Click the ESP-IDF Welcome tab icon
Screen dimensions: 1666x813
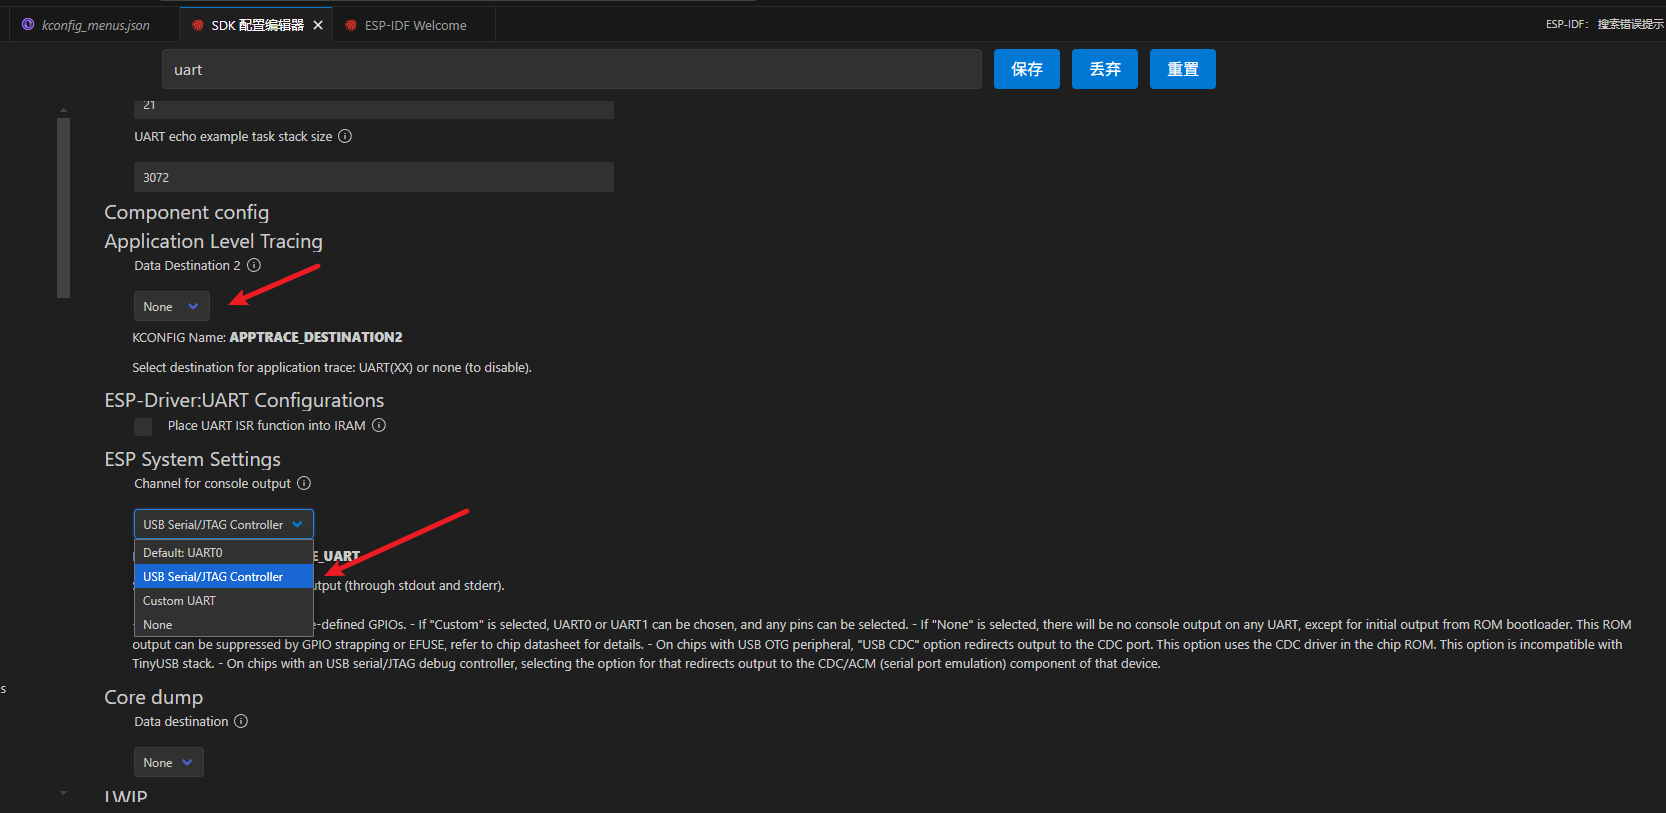[351, 25]
